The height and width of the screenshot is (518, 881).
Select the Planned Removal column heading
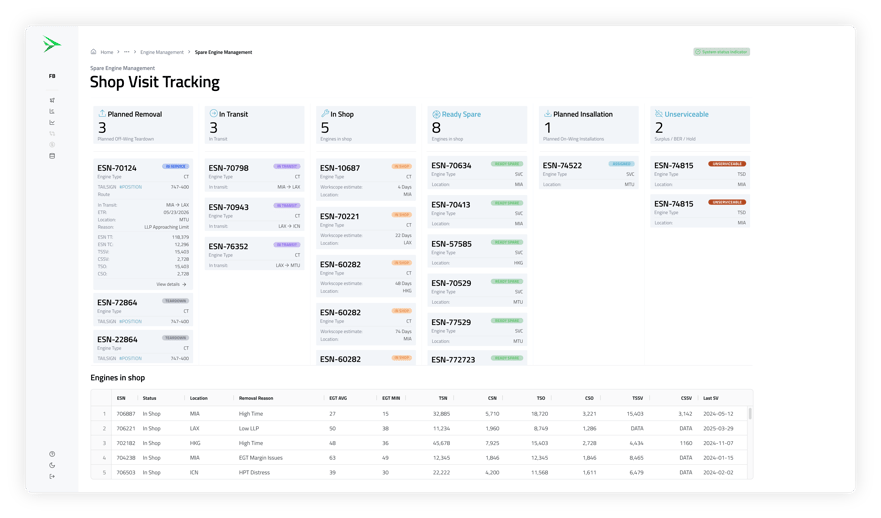[x=135, y=114]
